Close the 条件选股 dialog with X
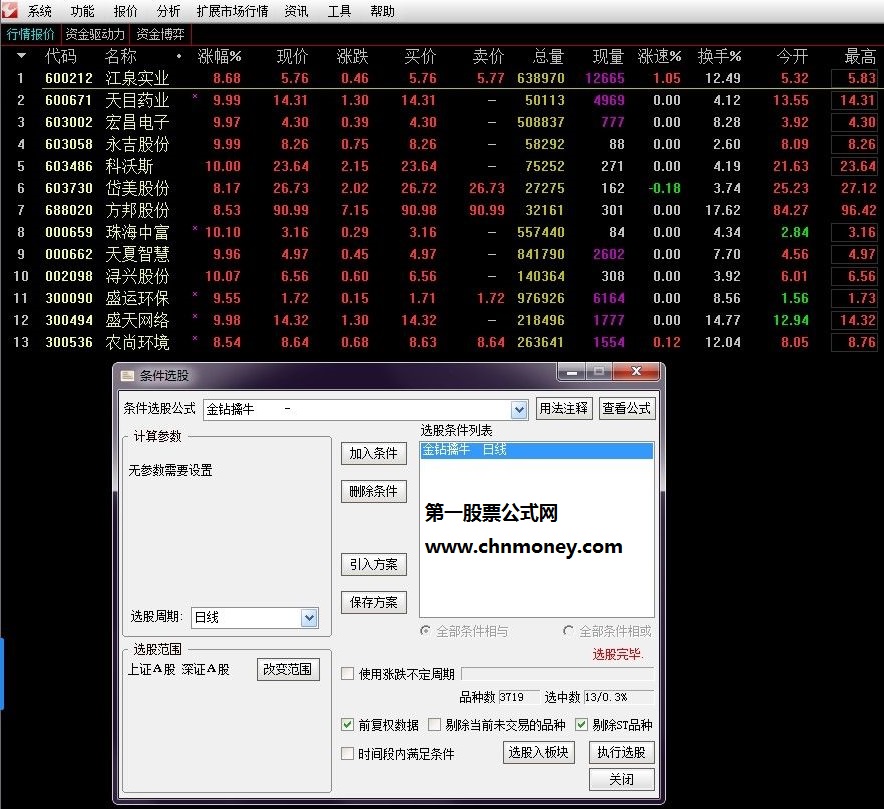 coord(636,371)
